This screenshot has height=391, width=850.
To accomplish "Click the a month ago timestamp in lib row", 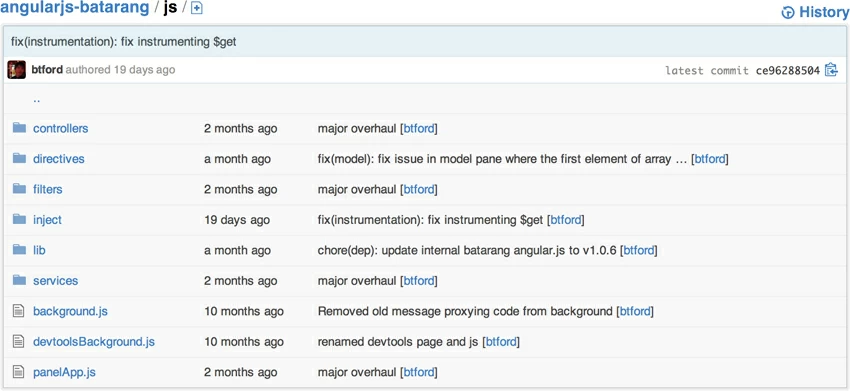I will point(237,250).
